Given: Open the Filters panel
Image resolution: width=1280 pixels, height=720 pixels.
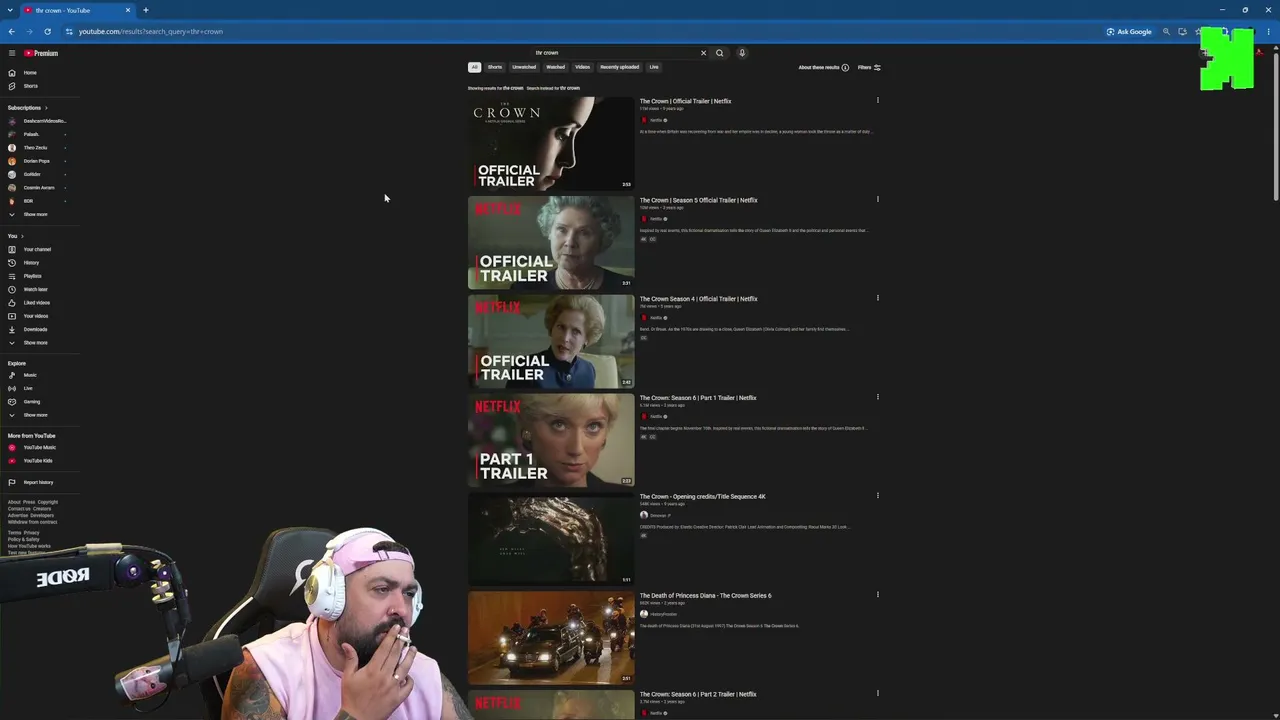Looking at the screenshot, I should click(x=869, y=67).
